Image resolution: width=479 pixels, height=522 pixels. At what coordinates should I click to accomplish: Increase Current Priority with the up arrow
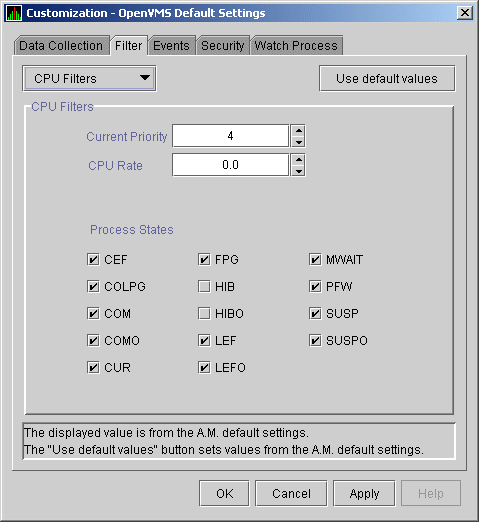298,130
